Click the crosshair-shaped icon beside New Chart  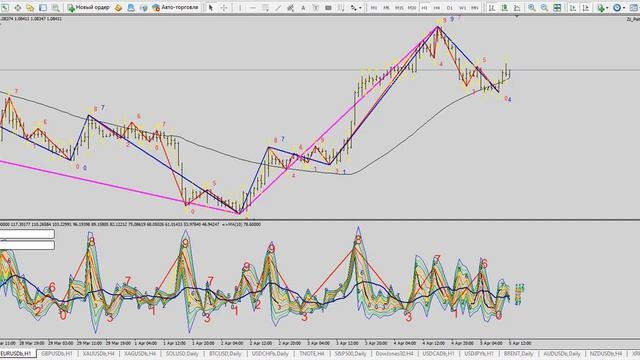(x=18, y=8)
